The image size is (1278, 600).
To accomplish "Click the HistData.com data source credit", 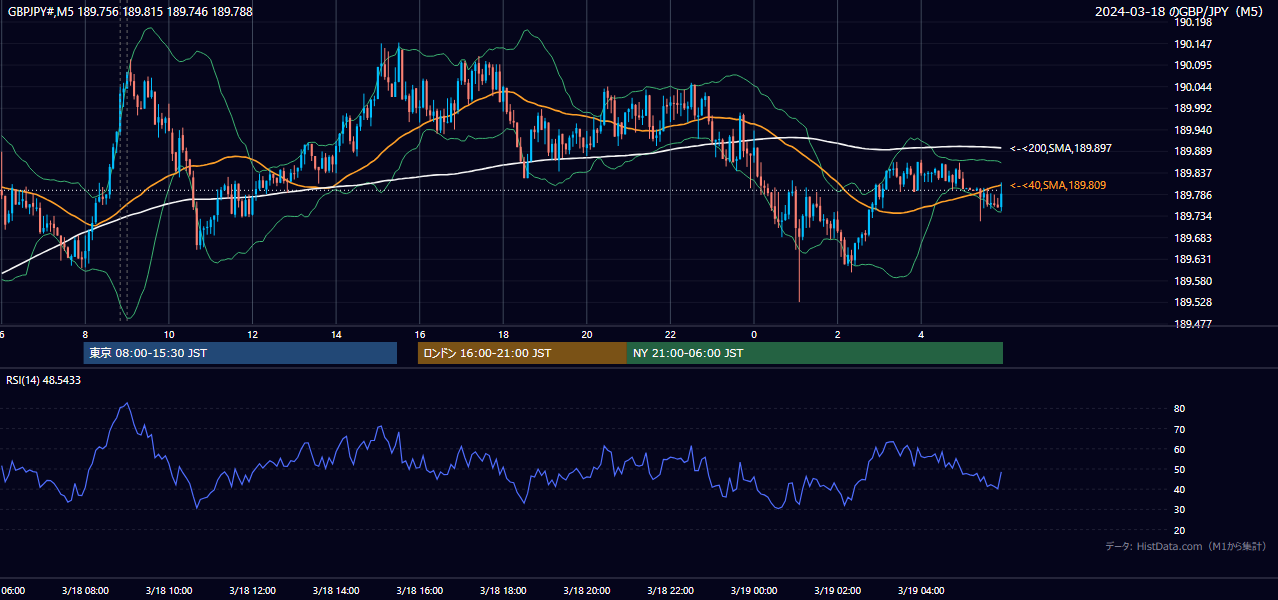I will pos(1185,546).
